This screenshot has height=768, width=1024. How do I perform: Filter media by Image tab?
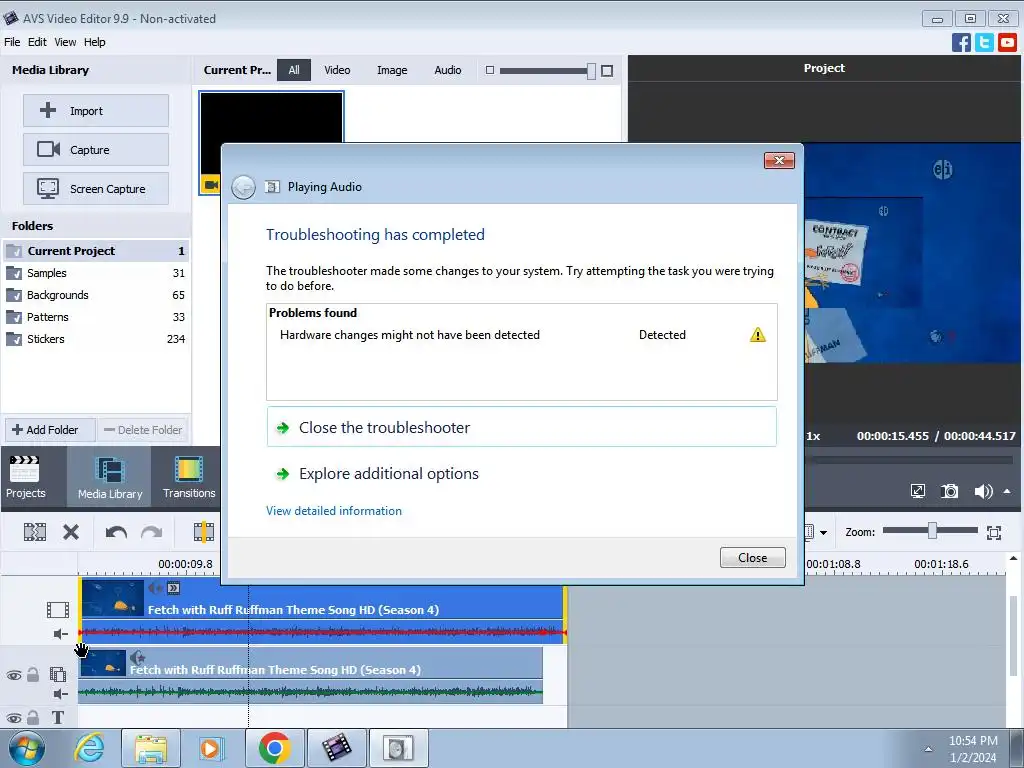pos(392,70)
